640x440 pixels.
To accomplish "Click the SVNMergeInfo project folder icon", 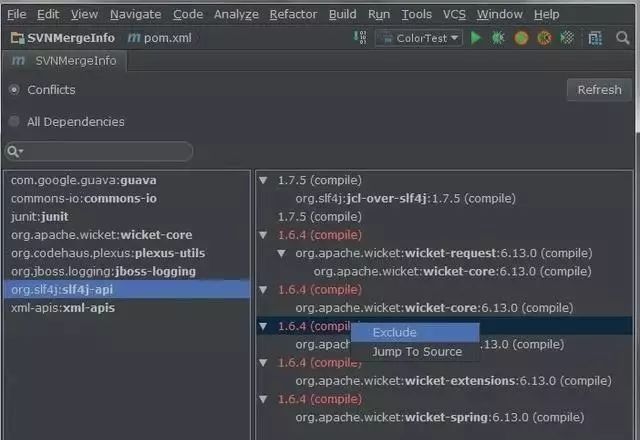I will pos(17,38).
